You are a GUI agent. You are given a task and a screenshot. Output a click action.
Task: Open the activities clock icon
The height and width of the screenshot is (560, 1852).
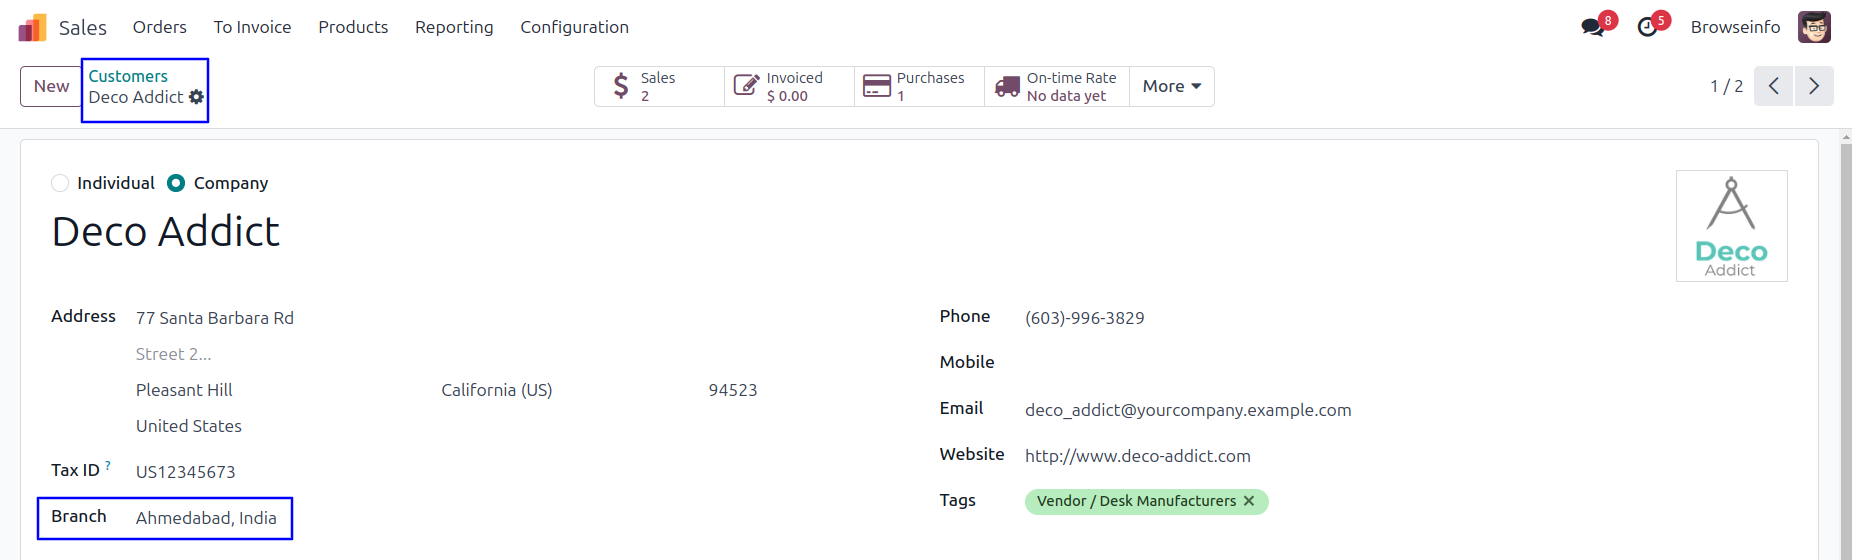(1647, 27)
